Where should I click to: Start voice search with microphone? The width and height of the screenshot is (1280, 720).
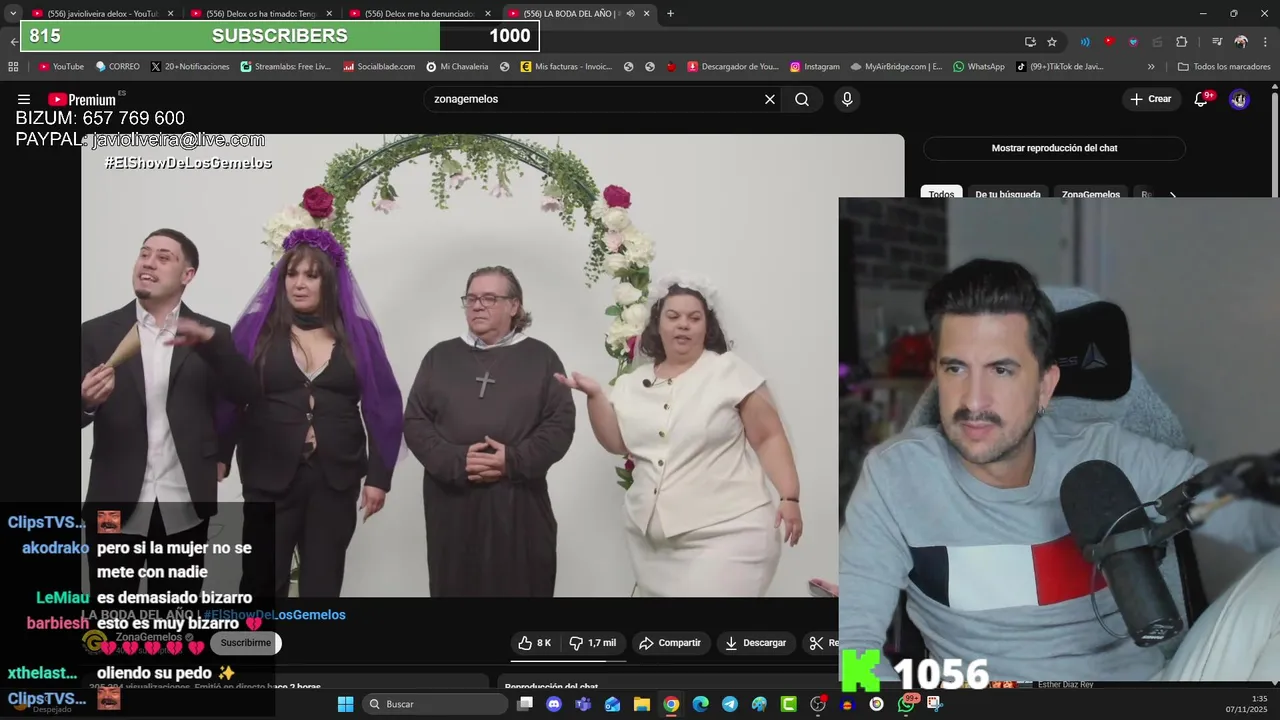[847, 99]
